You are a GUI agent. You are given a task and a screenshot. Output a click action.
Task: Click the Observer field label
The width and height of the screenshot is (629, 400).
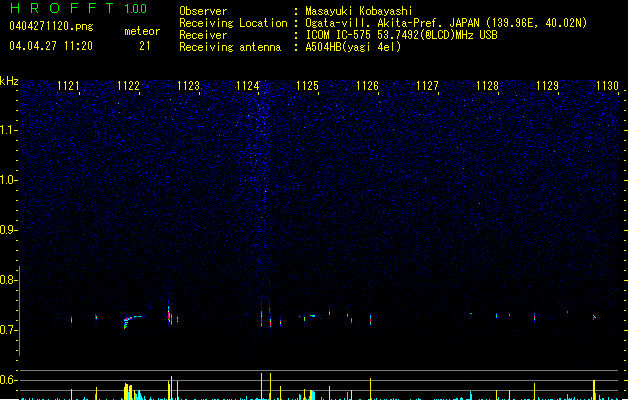(x=203, y=11)
